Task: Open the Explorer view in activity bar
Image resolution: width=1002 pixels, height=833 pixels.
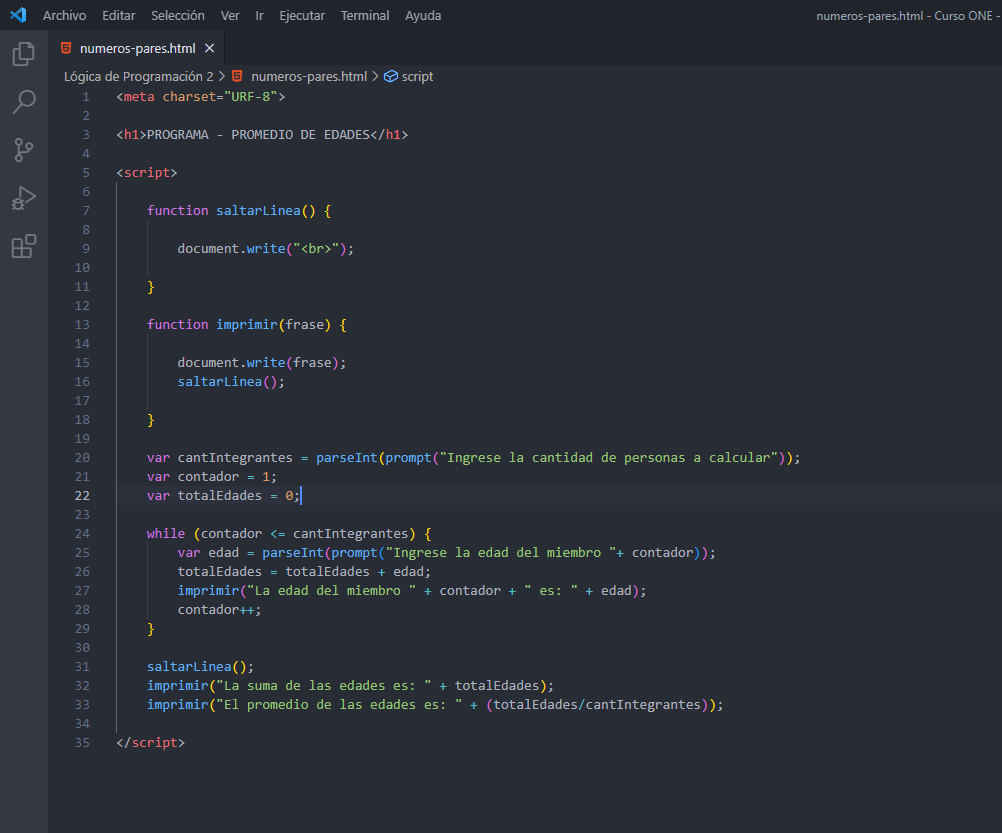Action: click(x=24, y=54)
